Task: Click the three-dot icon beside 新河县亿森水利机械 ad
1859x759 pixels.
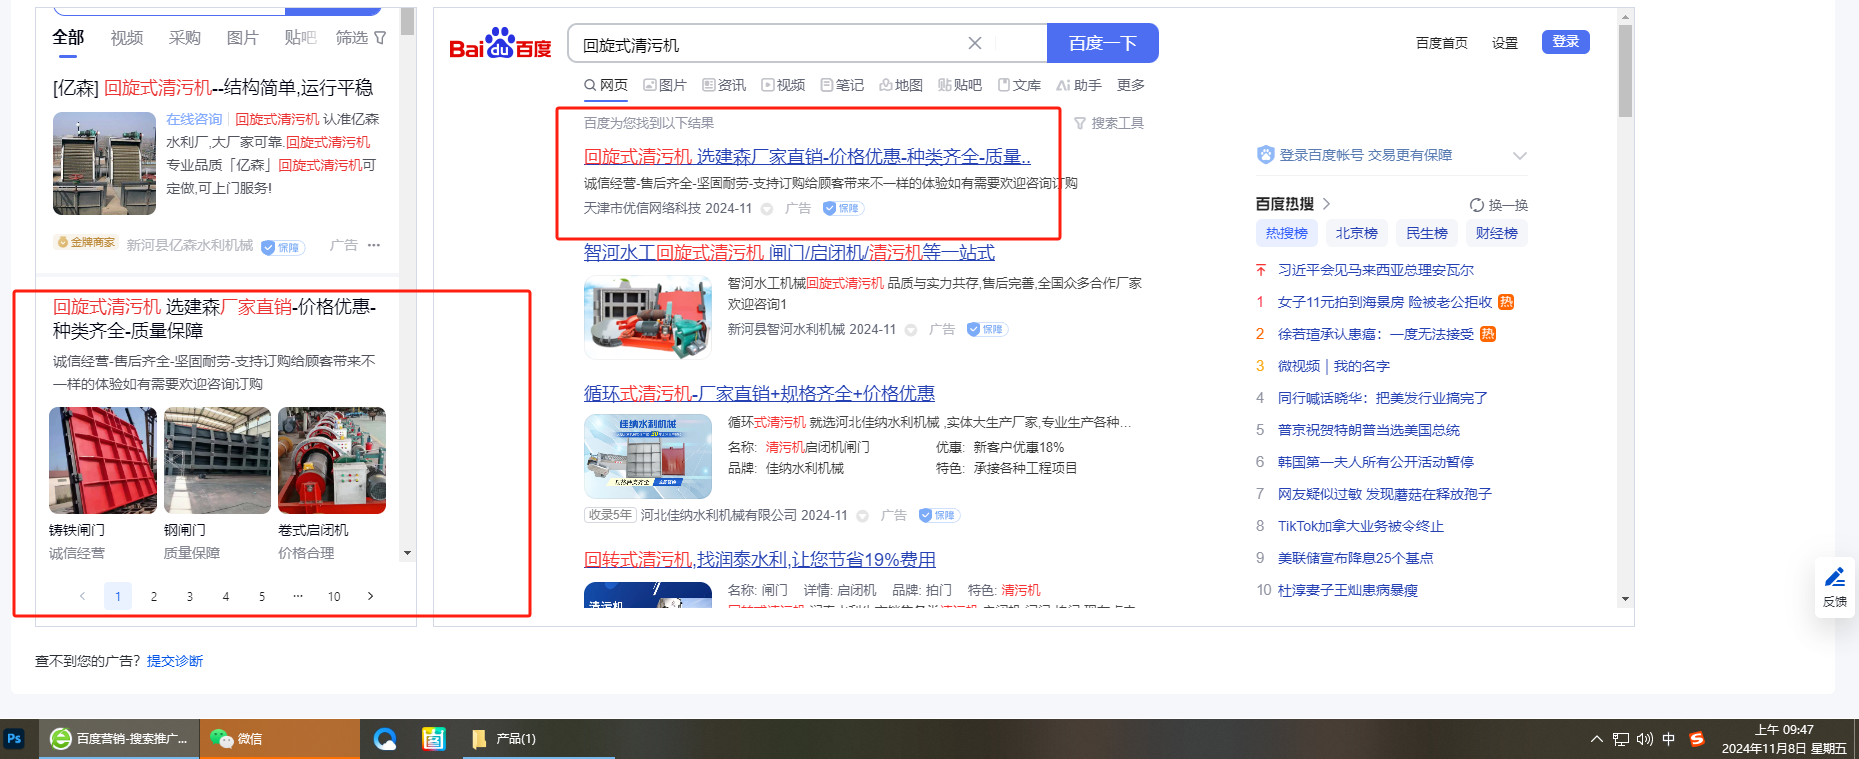Action: [x=374, y=245]
